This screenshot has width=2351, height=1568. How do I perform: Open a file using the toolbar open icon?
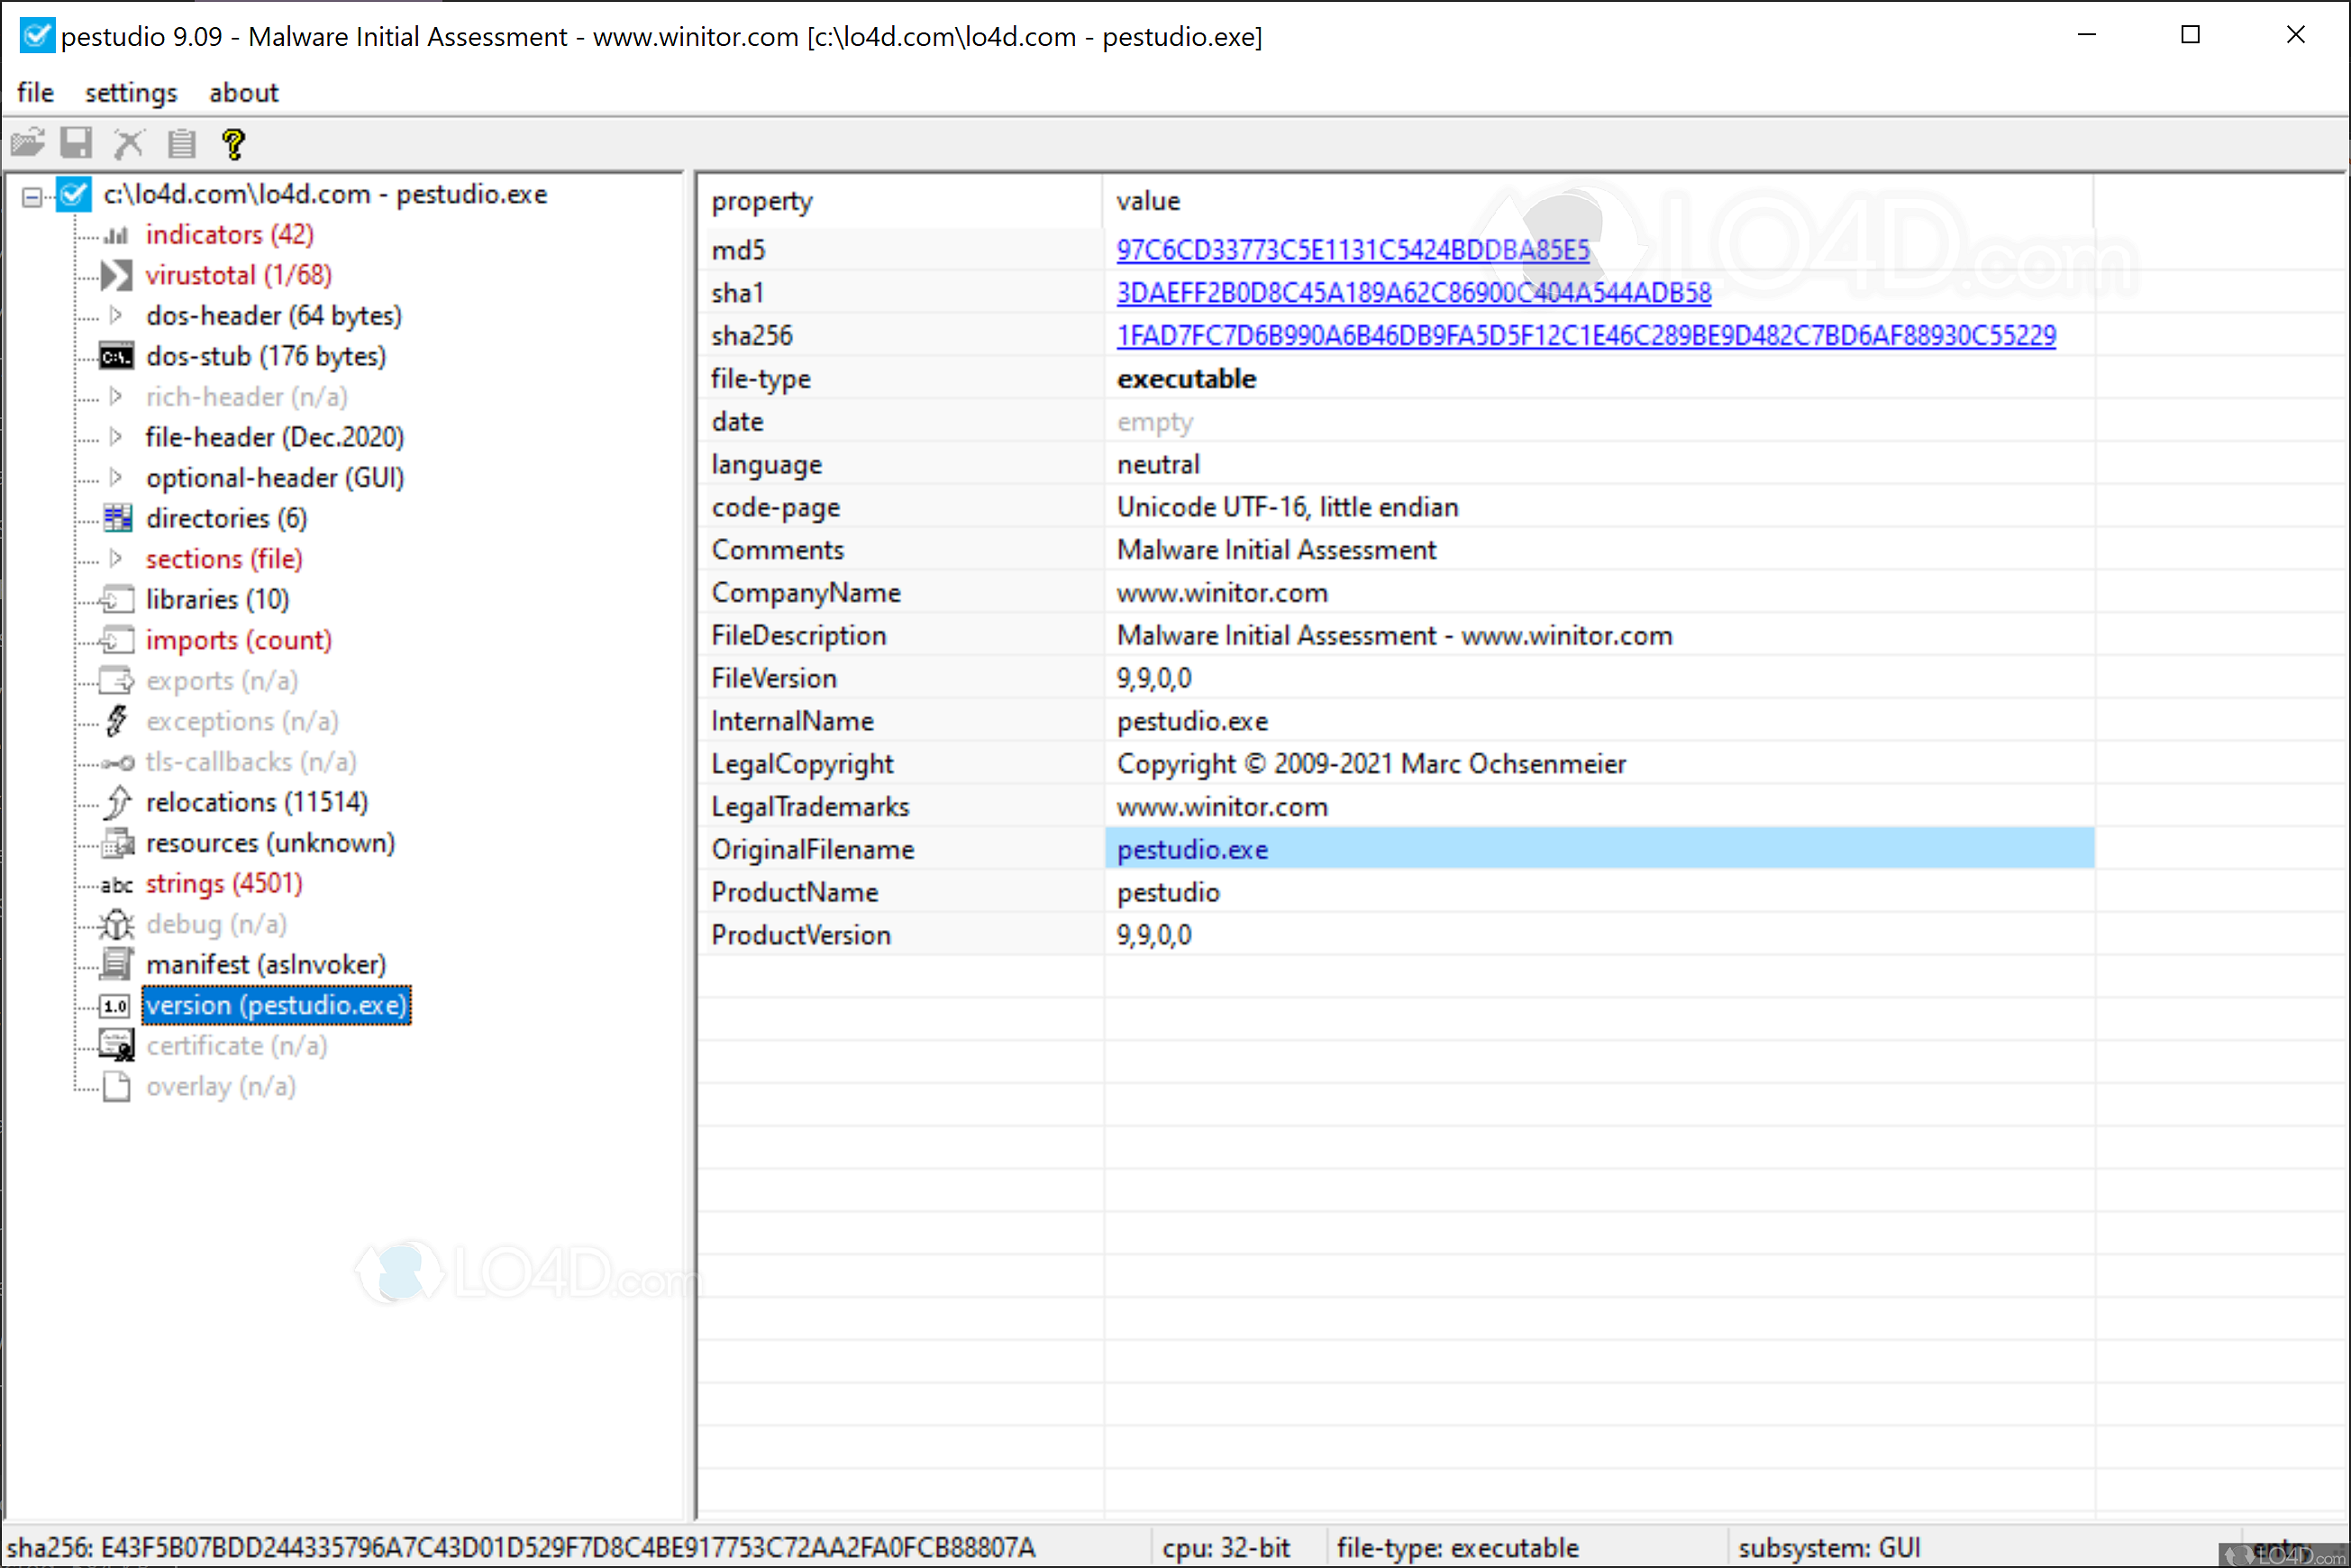point(28,142)
